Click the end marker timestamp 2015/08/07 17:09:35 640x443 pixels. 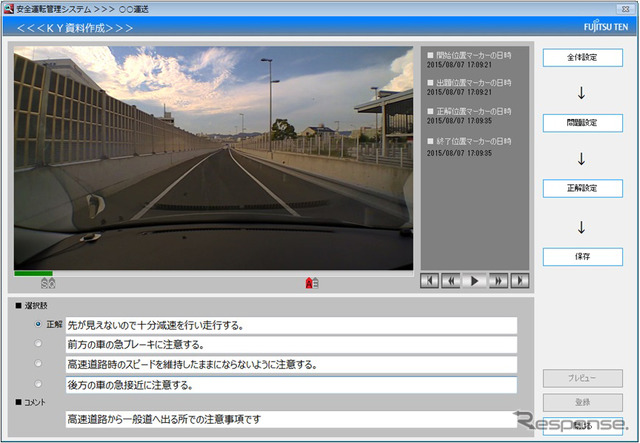click(459, 153)
